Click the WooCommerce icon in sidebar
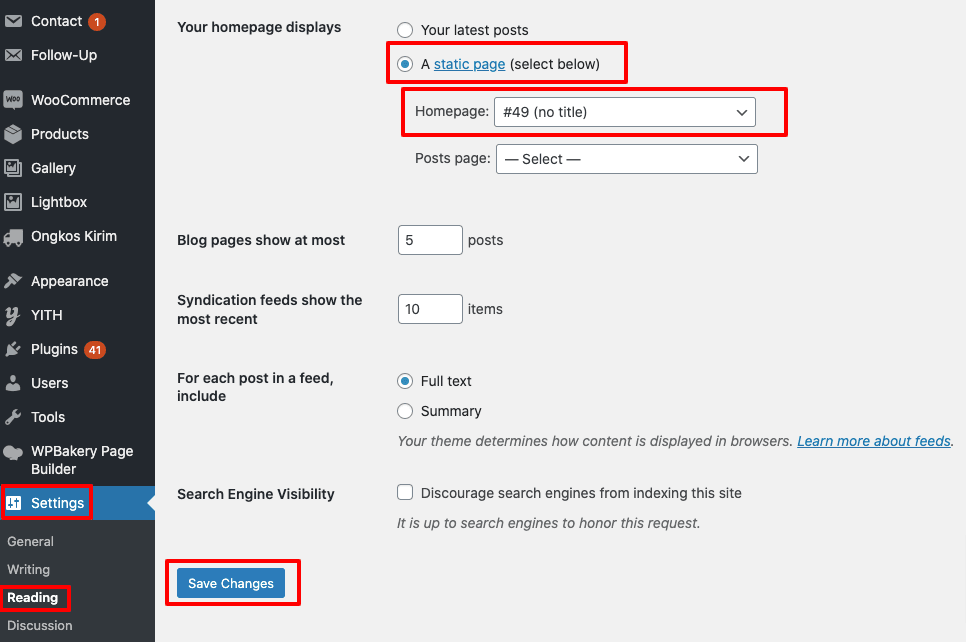This screenshot has width=966, height=642. [x=13, y=100]
